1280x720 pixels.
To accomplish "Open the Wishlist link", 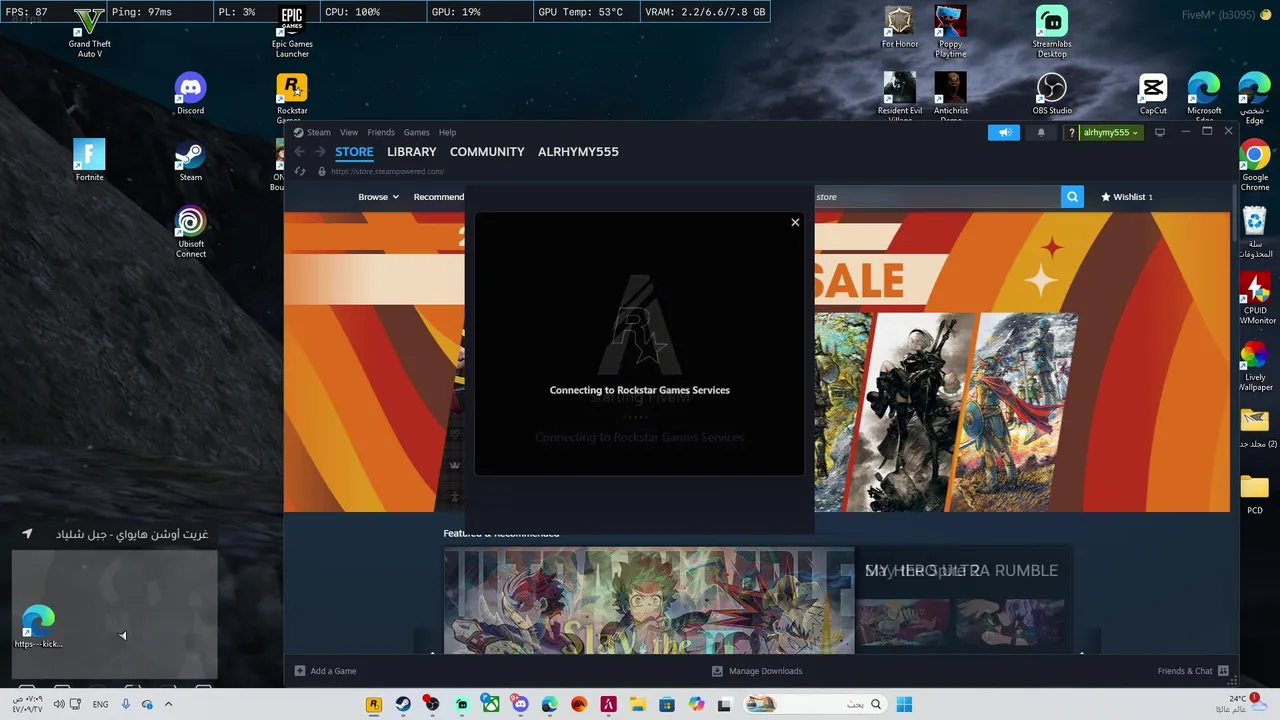I will pyautogui.click(x=1127, y=197).
